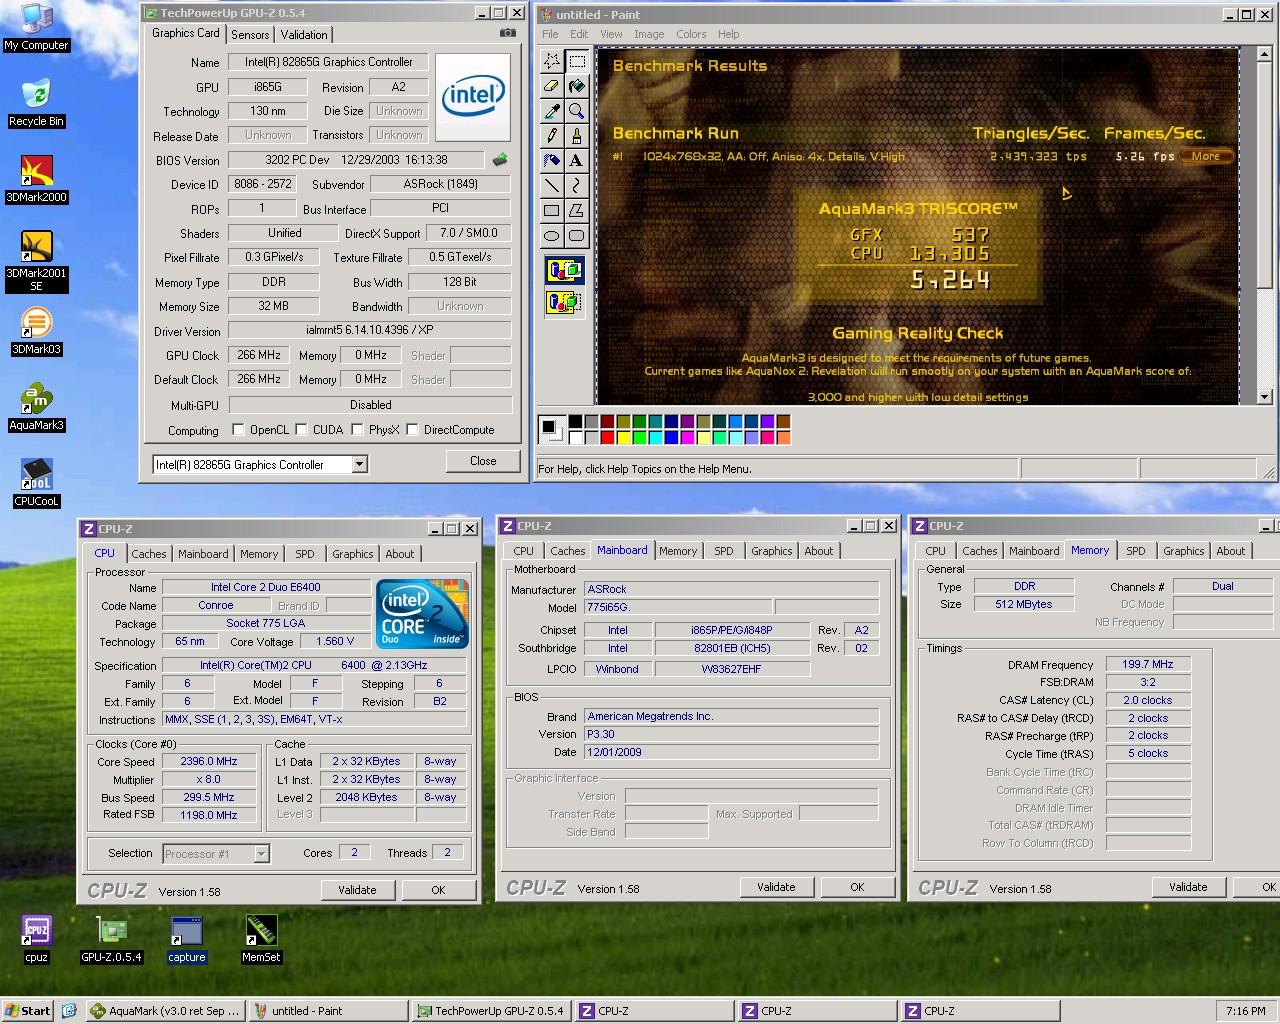Viewport: 1280px width, 1024px height.
Task: Pick the black color swatch in Paint palette
Action: pos(575,422)
